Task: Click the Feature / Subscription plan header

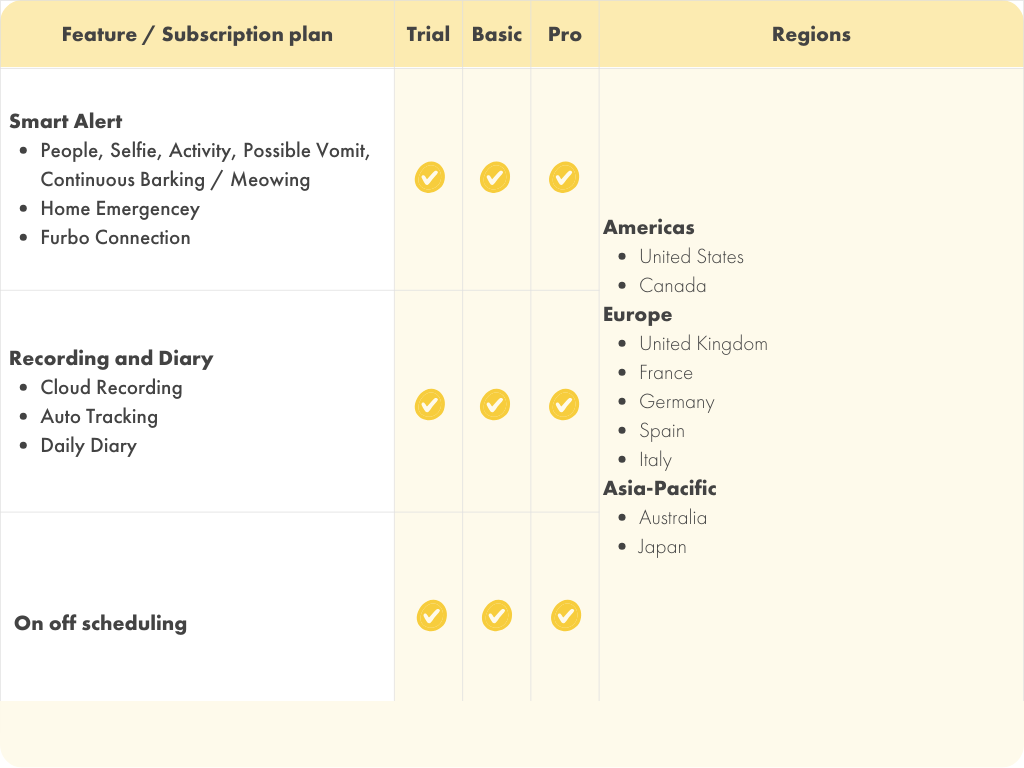Action: [x=197, y=34]
